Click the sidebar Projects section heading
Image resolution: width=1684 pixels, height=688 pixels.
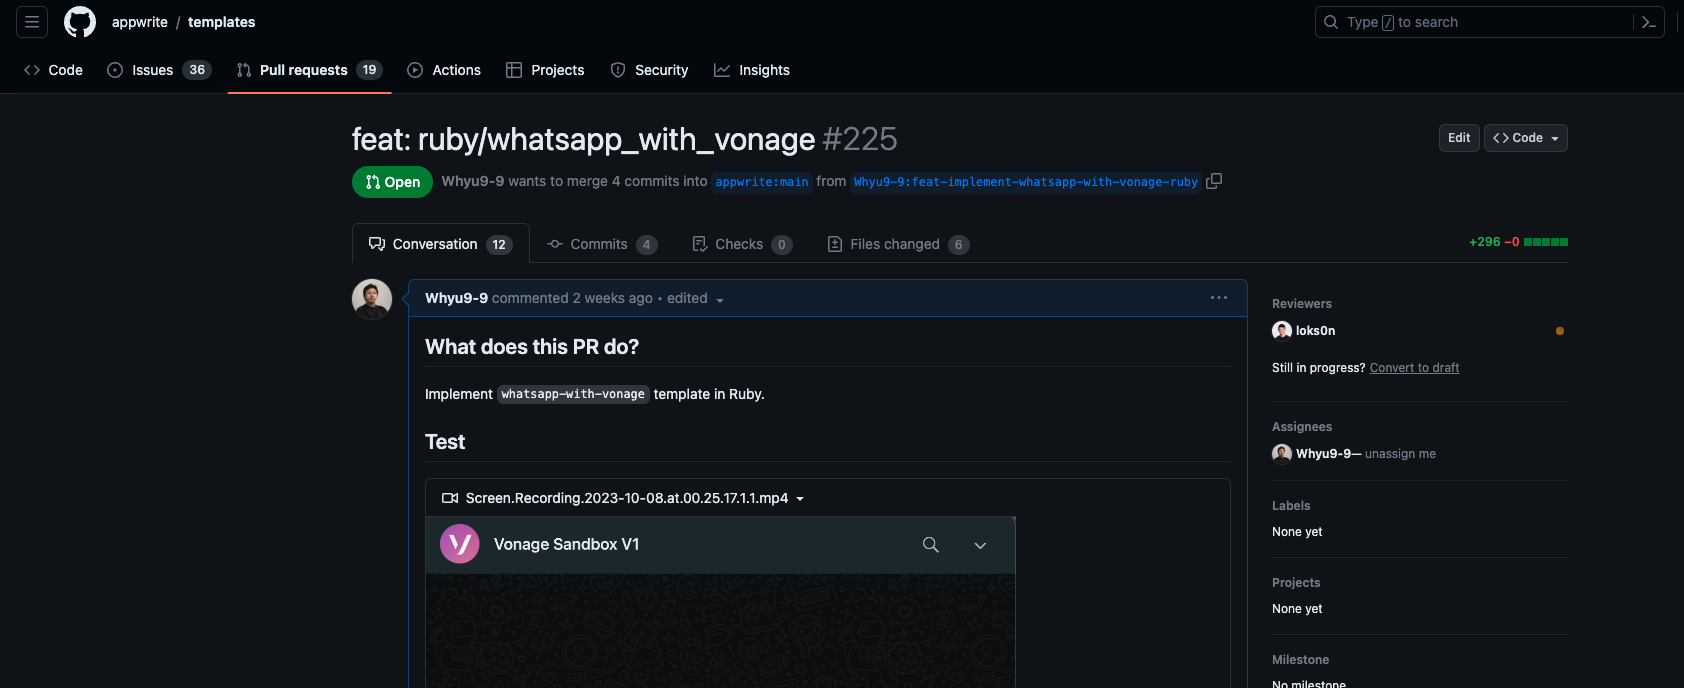coord(1296,583)
